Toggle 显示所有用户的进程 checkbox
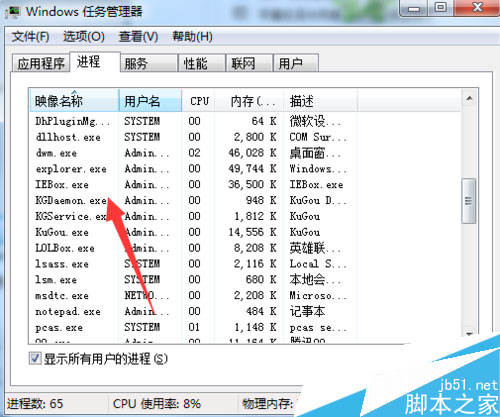Viewport: 500px width, 417px height. point(35,359)
